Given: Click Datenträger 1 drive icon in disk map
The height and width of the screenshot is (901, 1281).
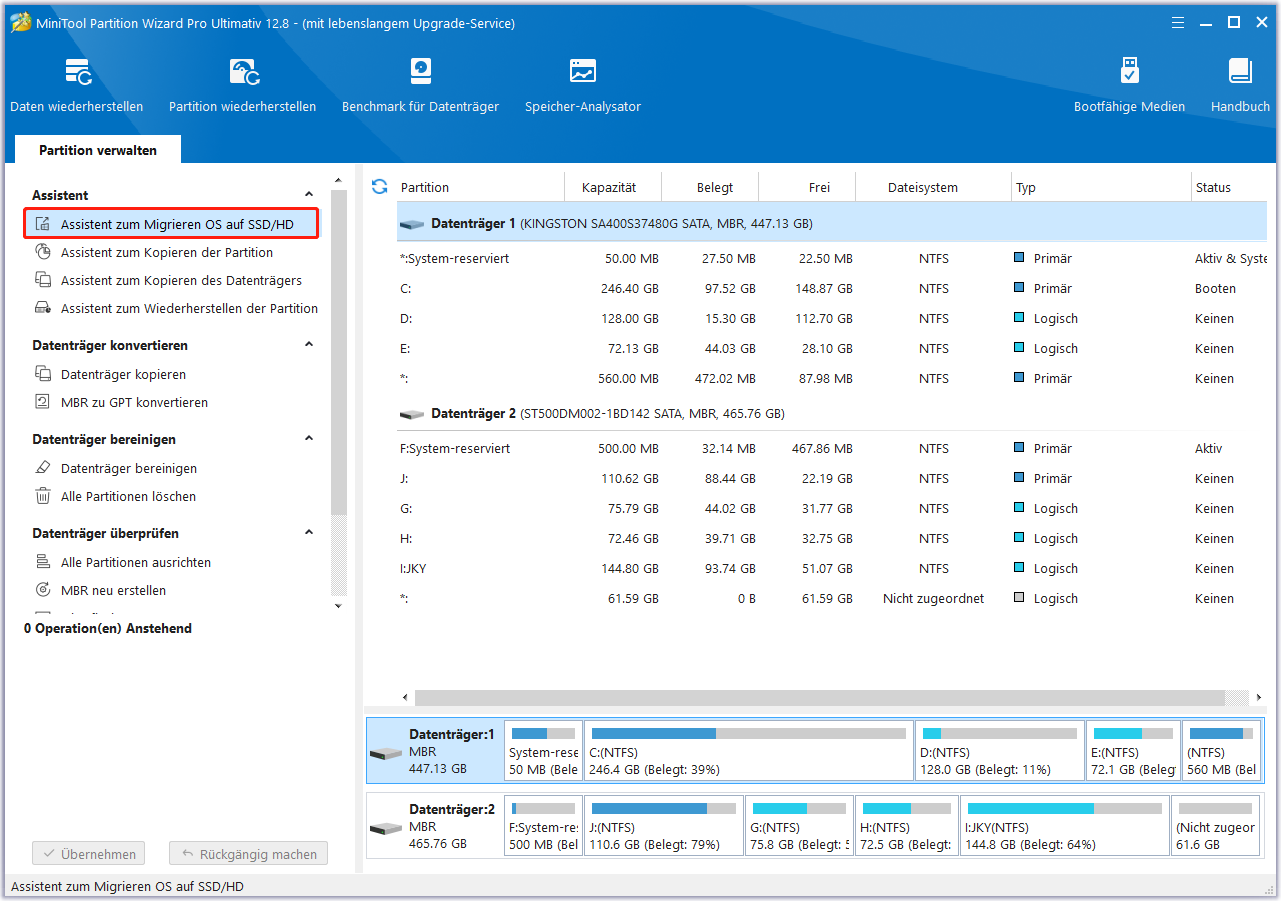Looking at the screenshot, I should click(386, 752).
